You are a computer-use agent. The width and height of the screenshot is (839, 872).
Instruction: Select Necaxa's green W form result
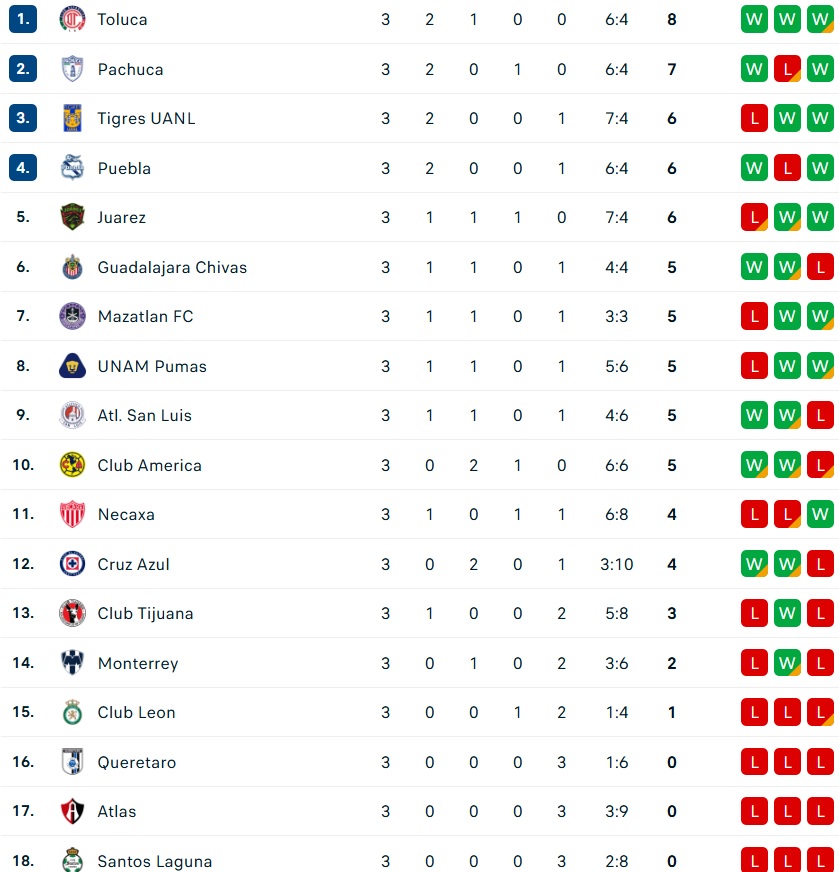[x=820, y=514]
